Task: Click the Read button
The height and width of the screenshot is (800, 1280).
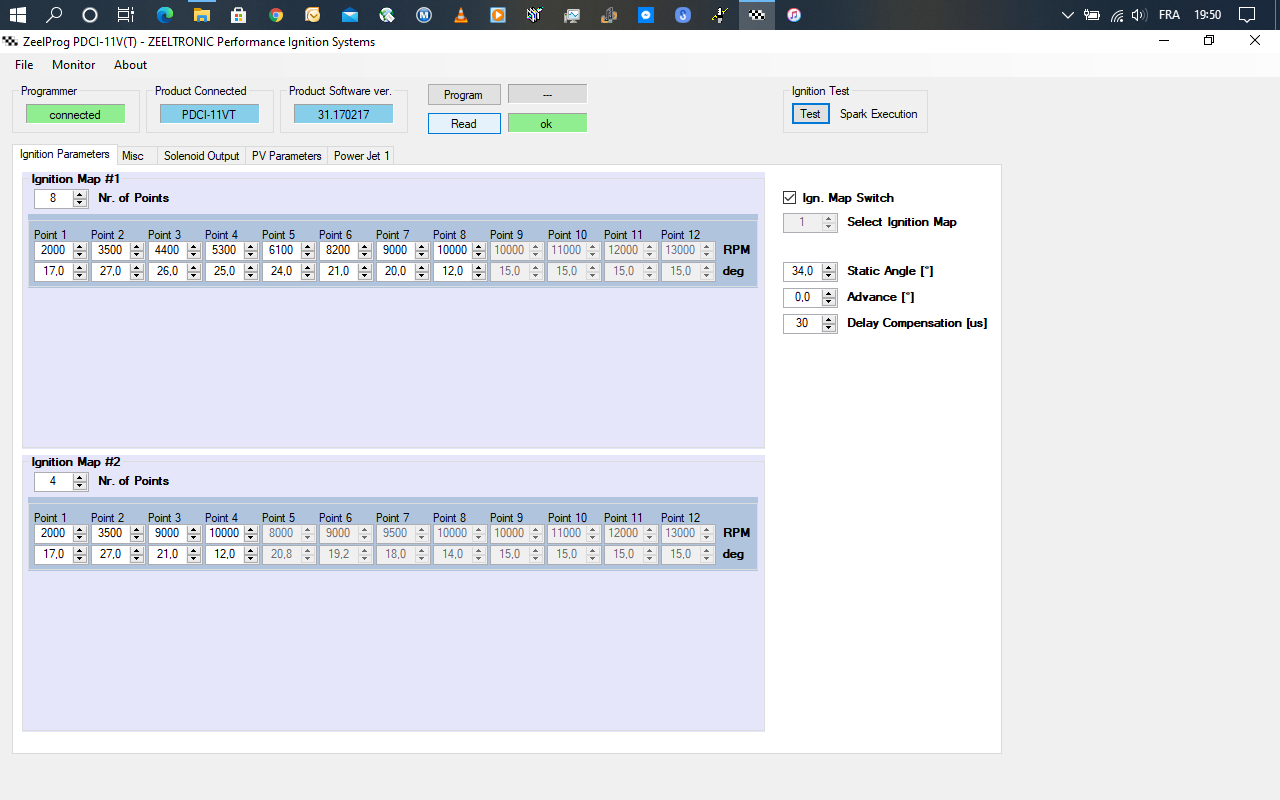Action: coord(464,124)
